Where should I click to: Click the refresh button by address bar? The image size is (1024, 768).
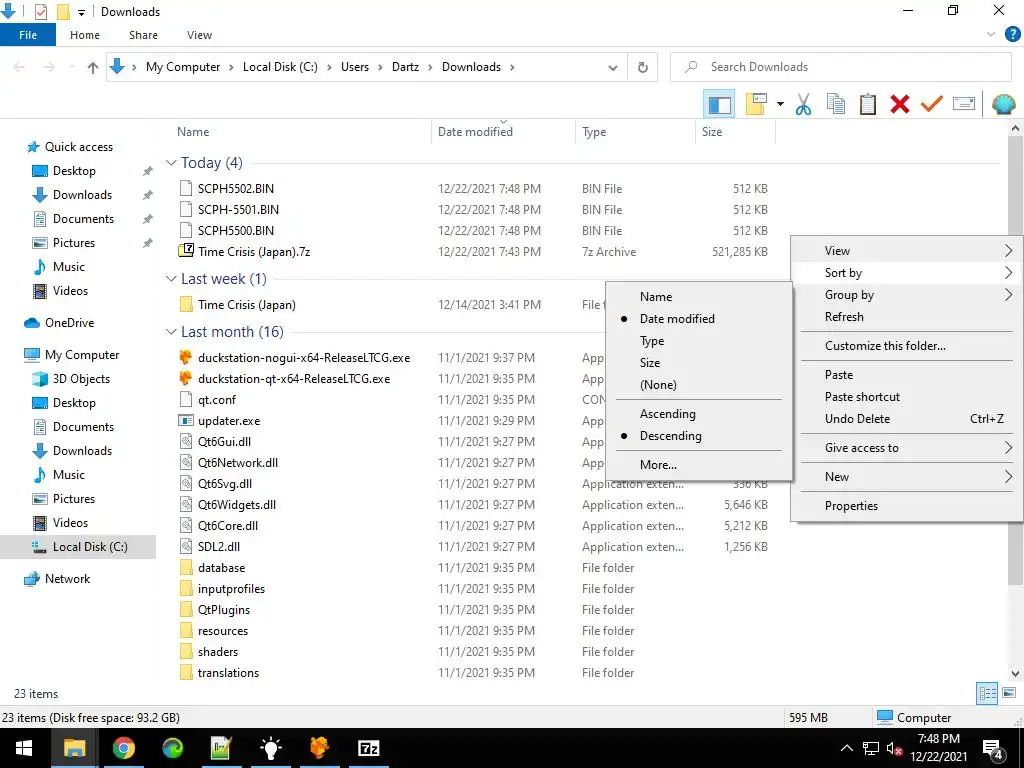643,67
